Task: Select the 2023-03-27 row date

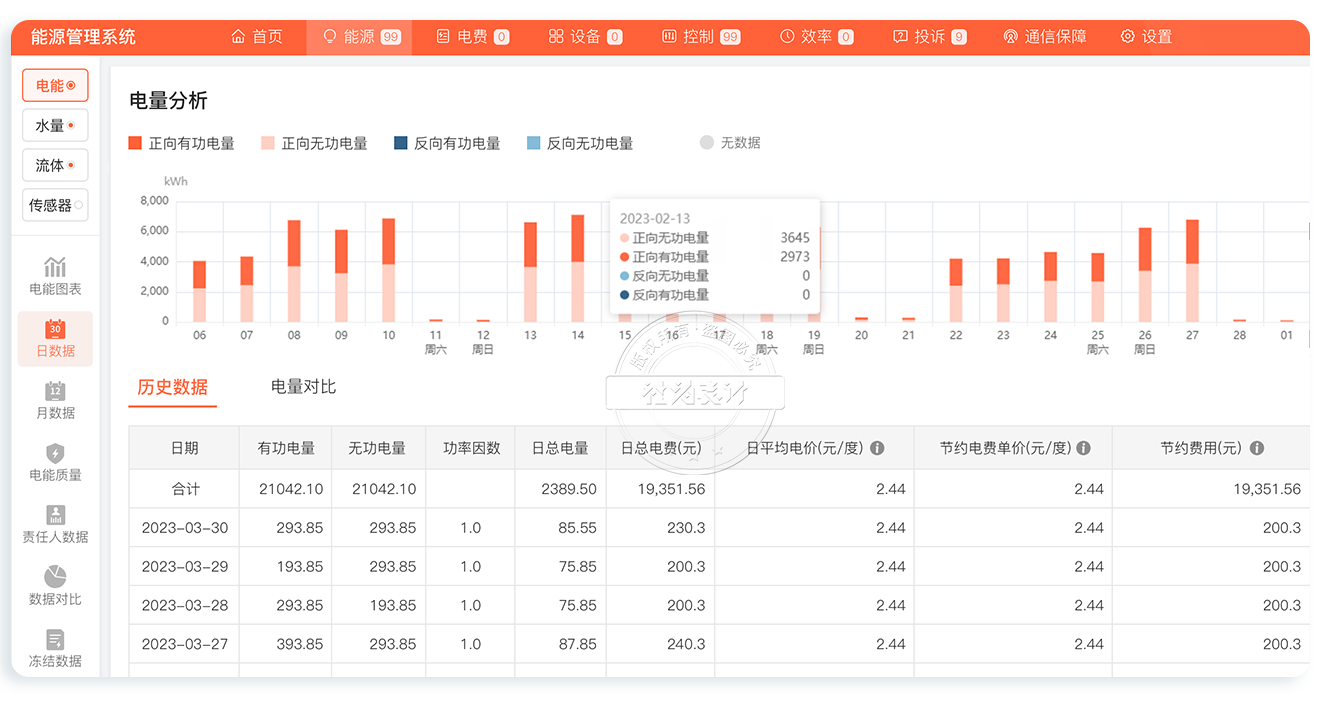Action: [185, 645]
